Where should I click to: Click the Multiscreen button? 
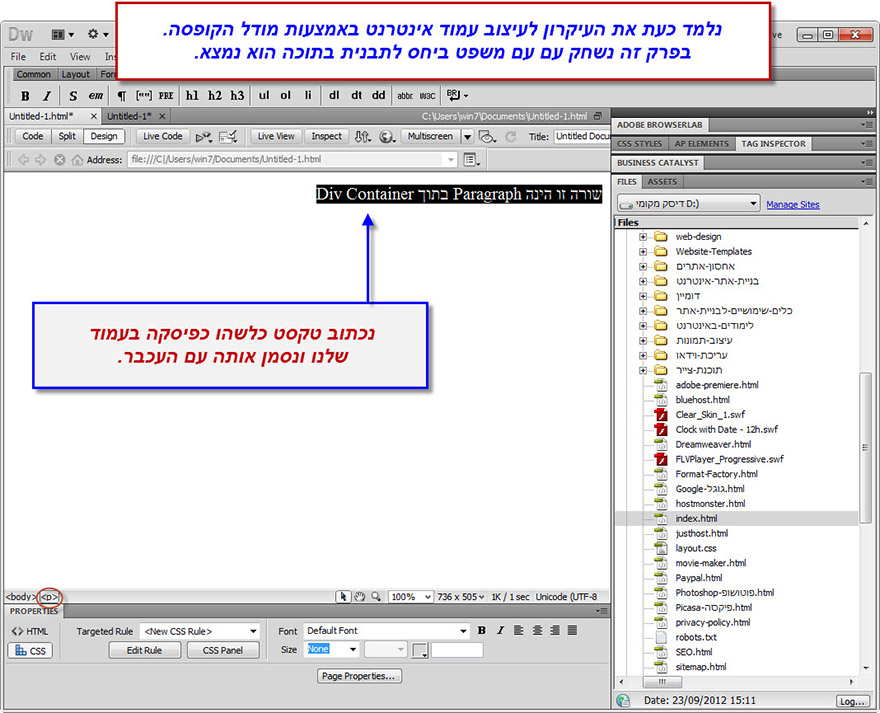[430, 136]
